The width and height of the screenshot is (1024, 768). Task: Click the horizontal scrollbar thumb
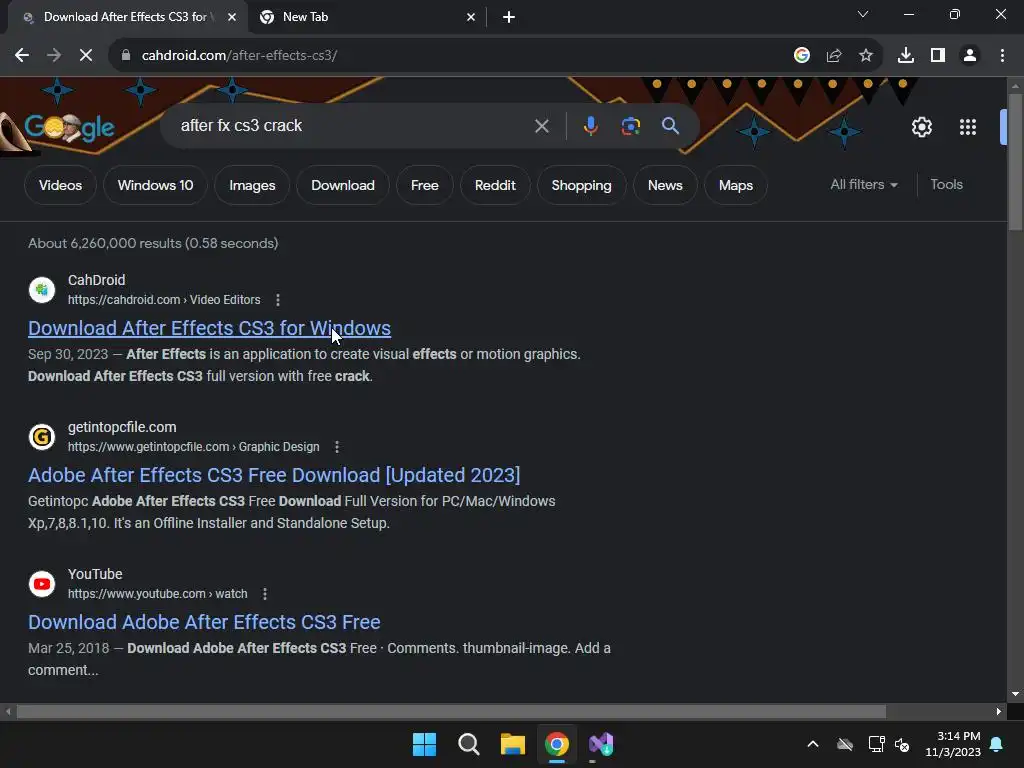[451, 711]
